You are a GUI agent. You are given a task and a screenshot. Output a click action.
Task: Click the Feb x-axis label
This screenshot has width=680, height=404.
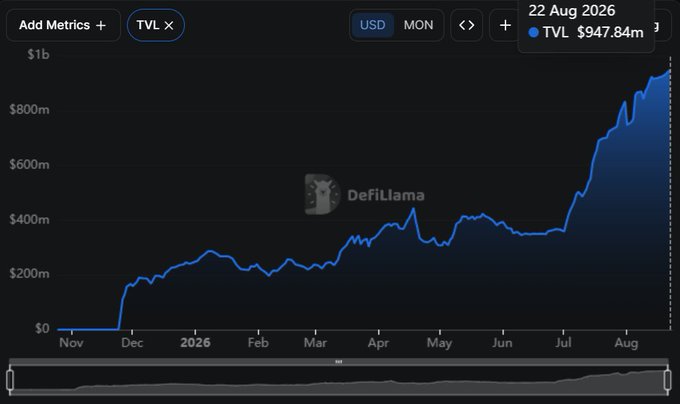[x=258, y=343]
